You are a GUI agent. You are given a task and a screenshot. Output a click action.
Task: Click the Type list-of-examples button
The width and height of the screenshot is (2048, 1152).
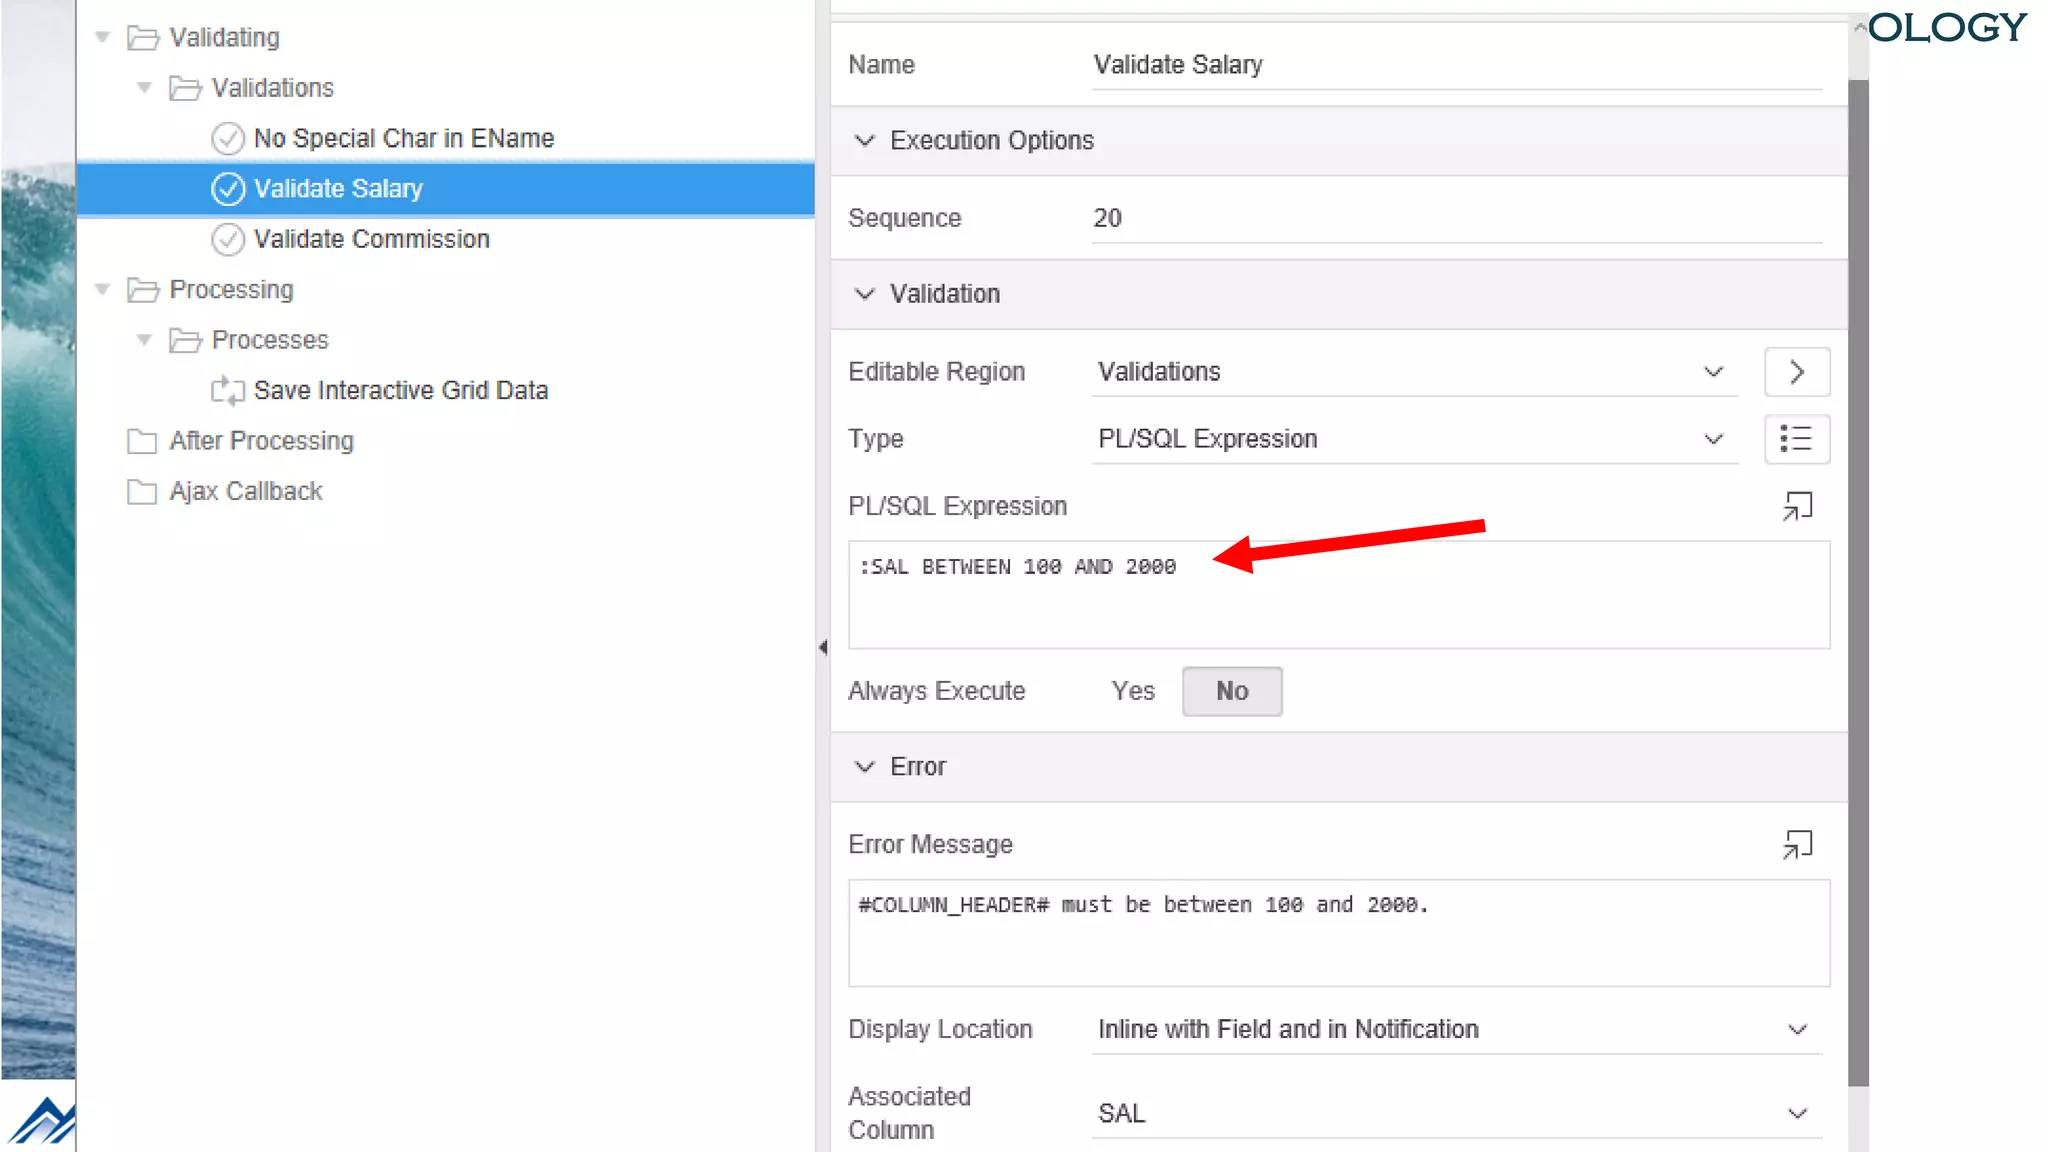tap(1796, 439)
